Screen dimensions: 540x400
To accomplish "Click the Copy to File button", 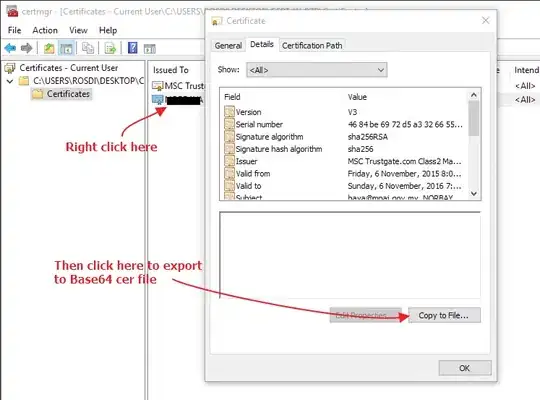I will (444, 315).
